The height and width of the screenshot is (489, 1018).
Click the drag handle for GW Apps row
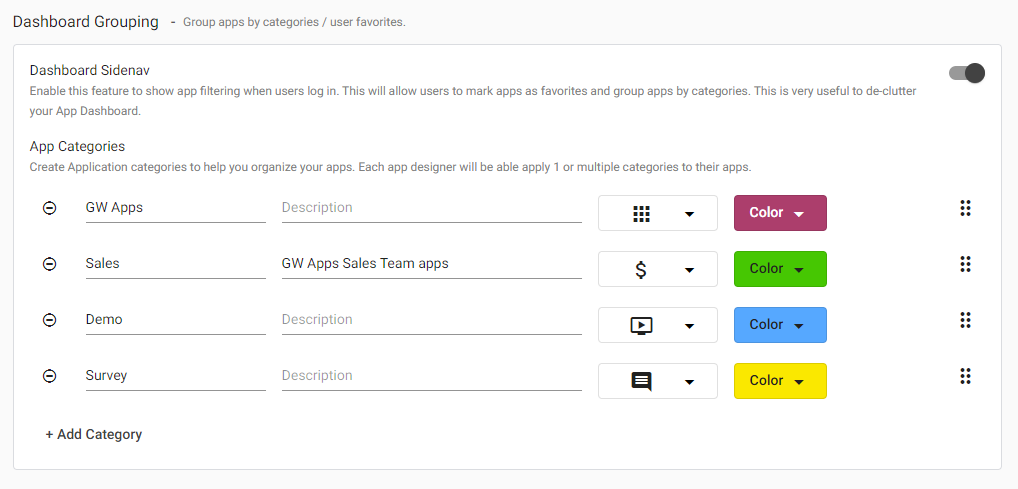(965, 208)
